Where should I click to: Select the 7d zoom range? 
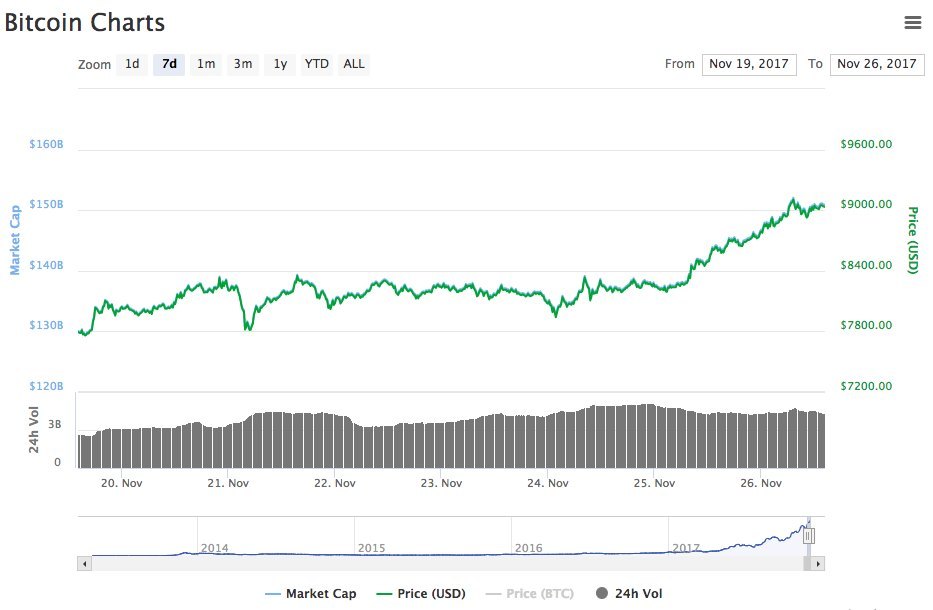[169, 64]
